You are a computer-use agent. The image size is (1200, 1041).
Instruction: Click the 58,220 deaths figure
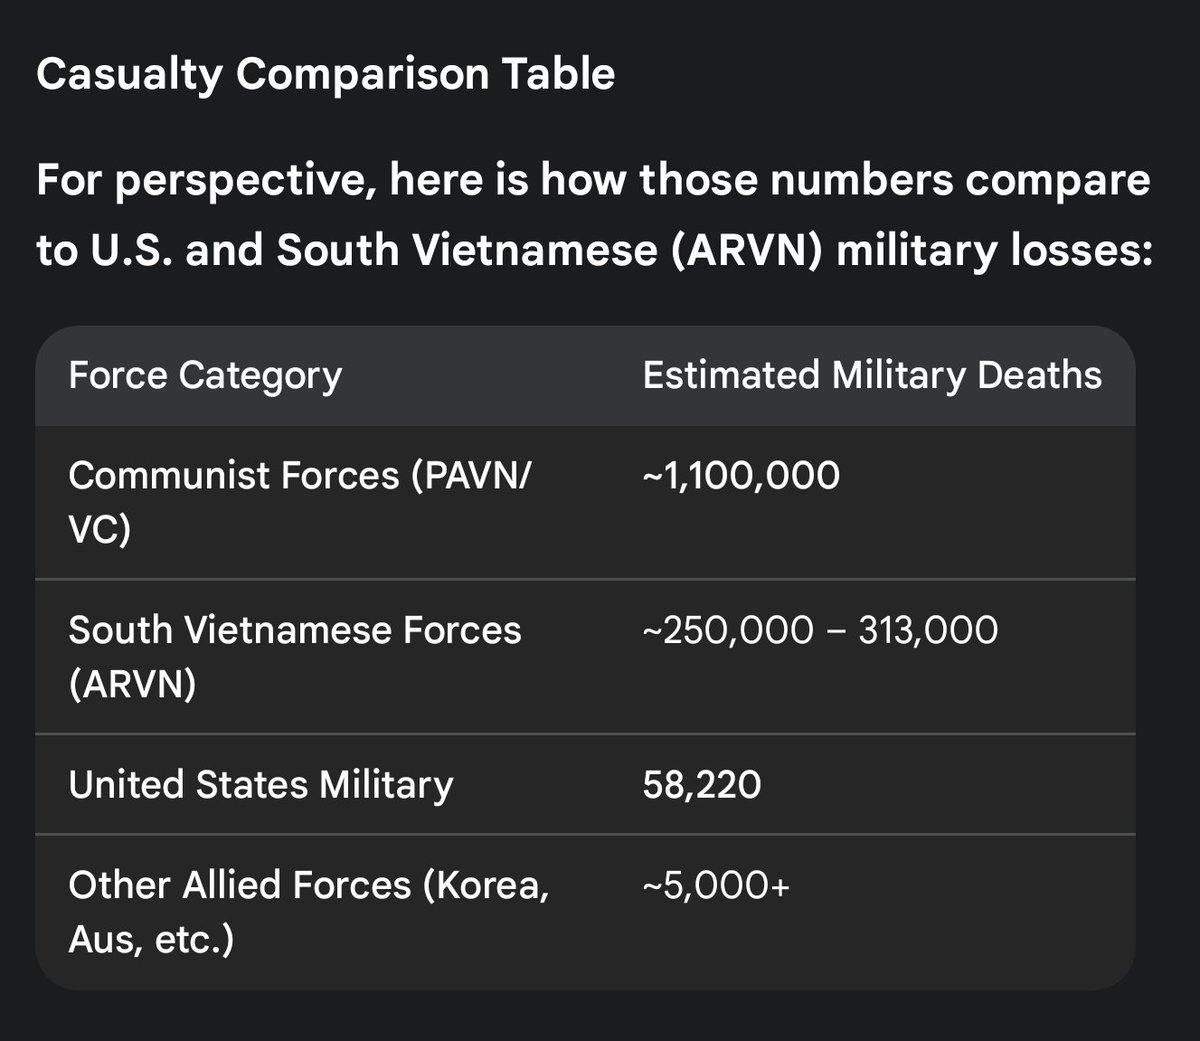click(701, 785)
